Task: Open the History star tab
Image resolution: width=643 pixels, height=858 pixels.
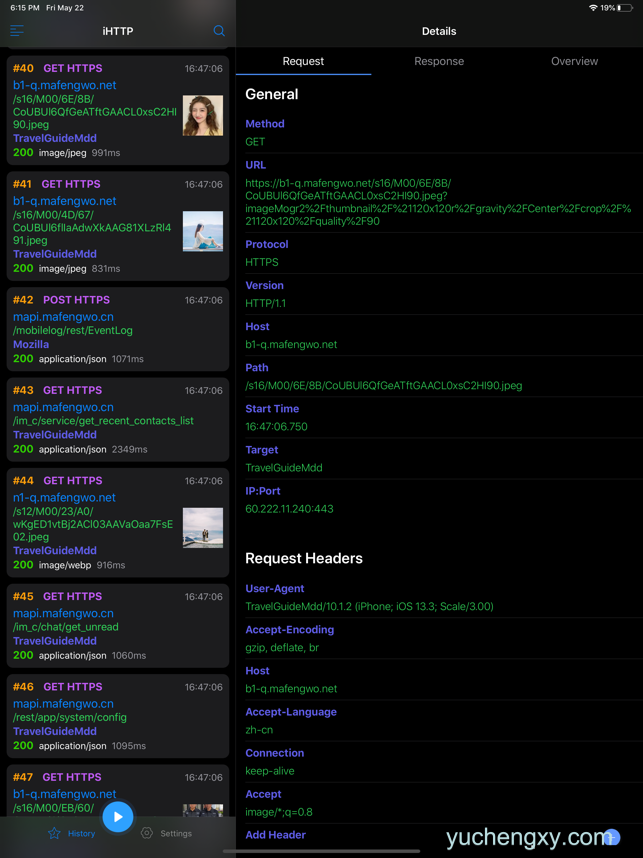Action: (x=72, y=833)
